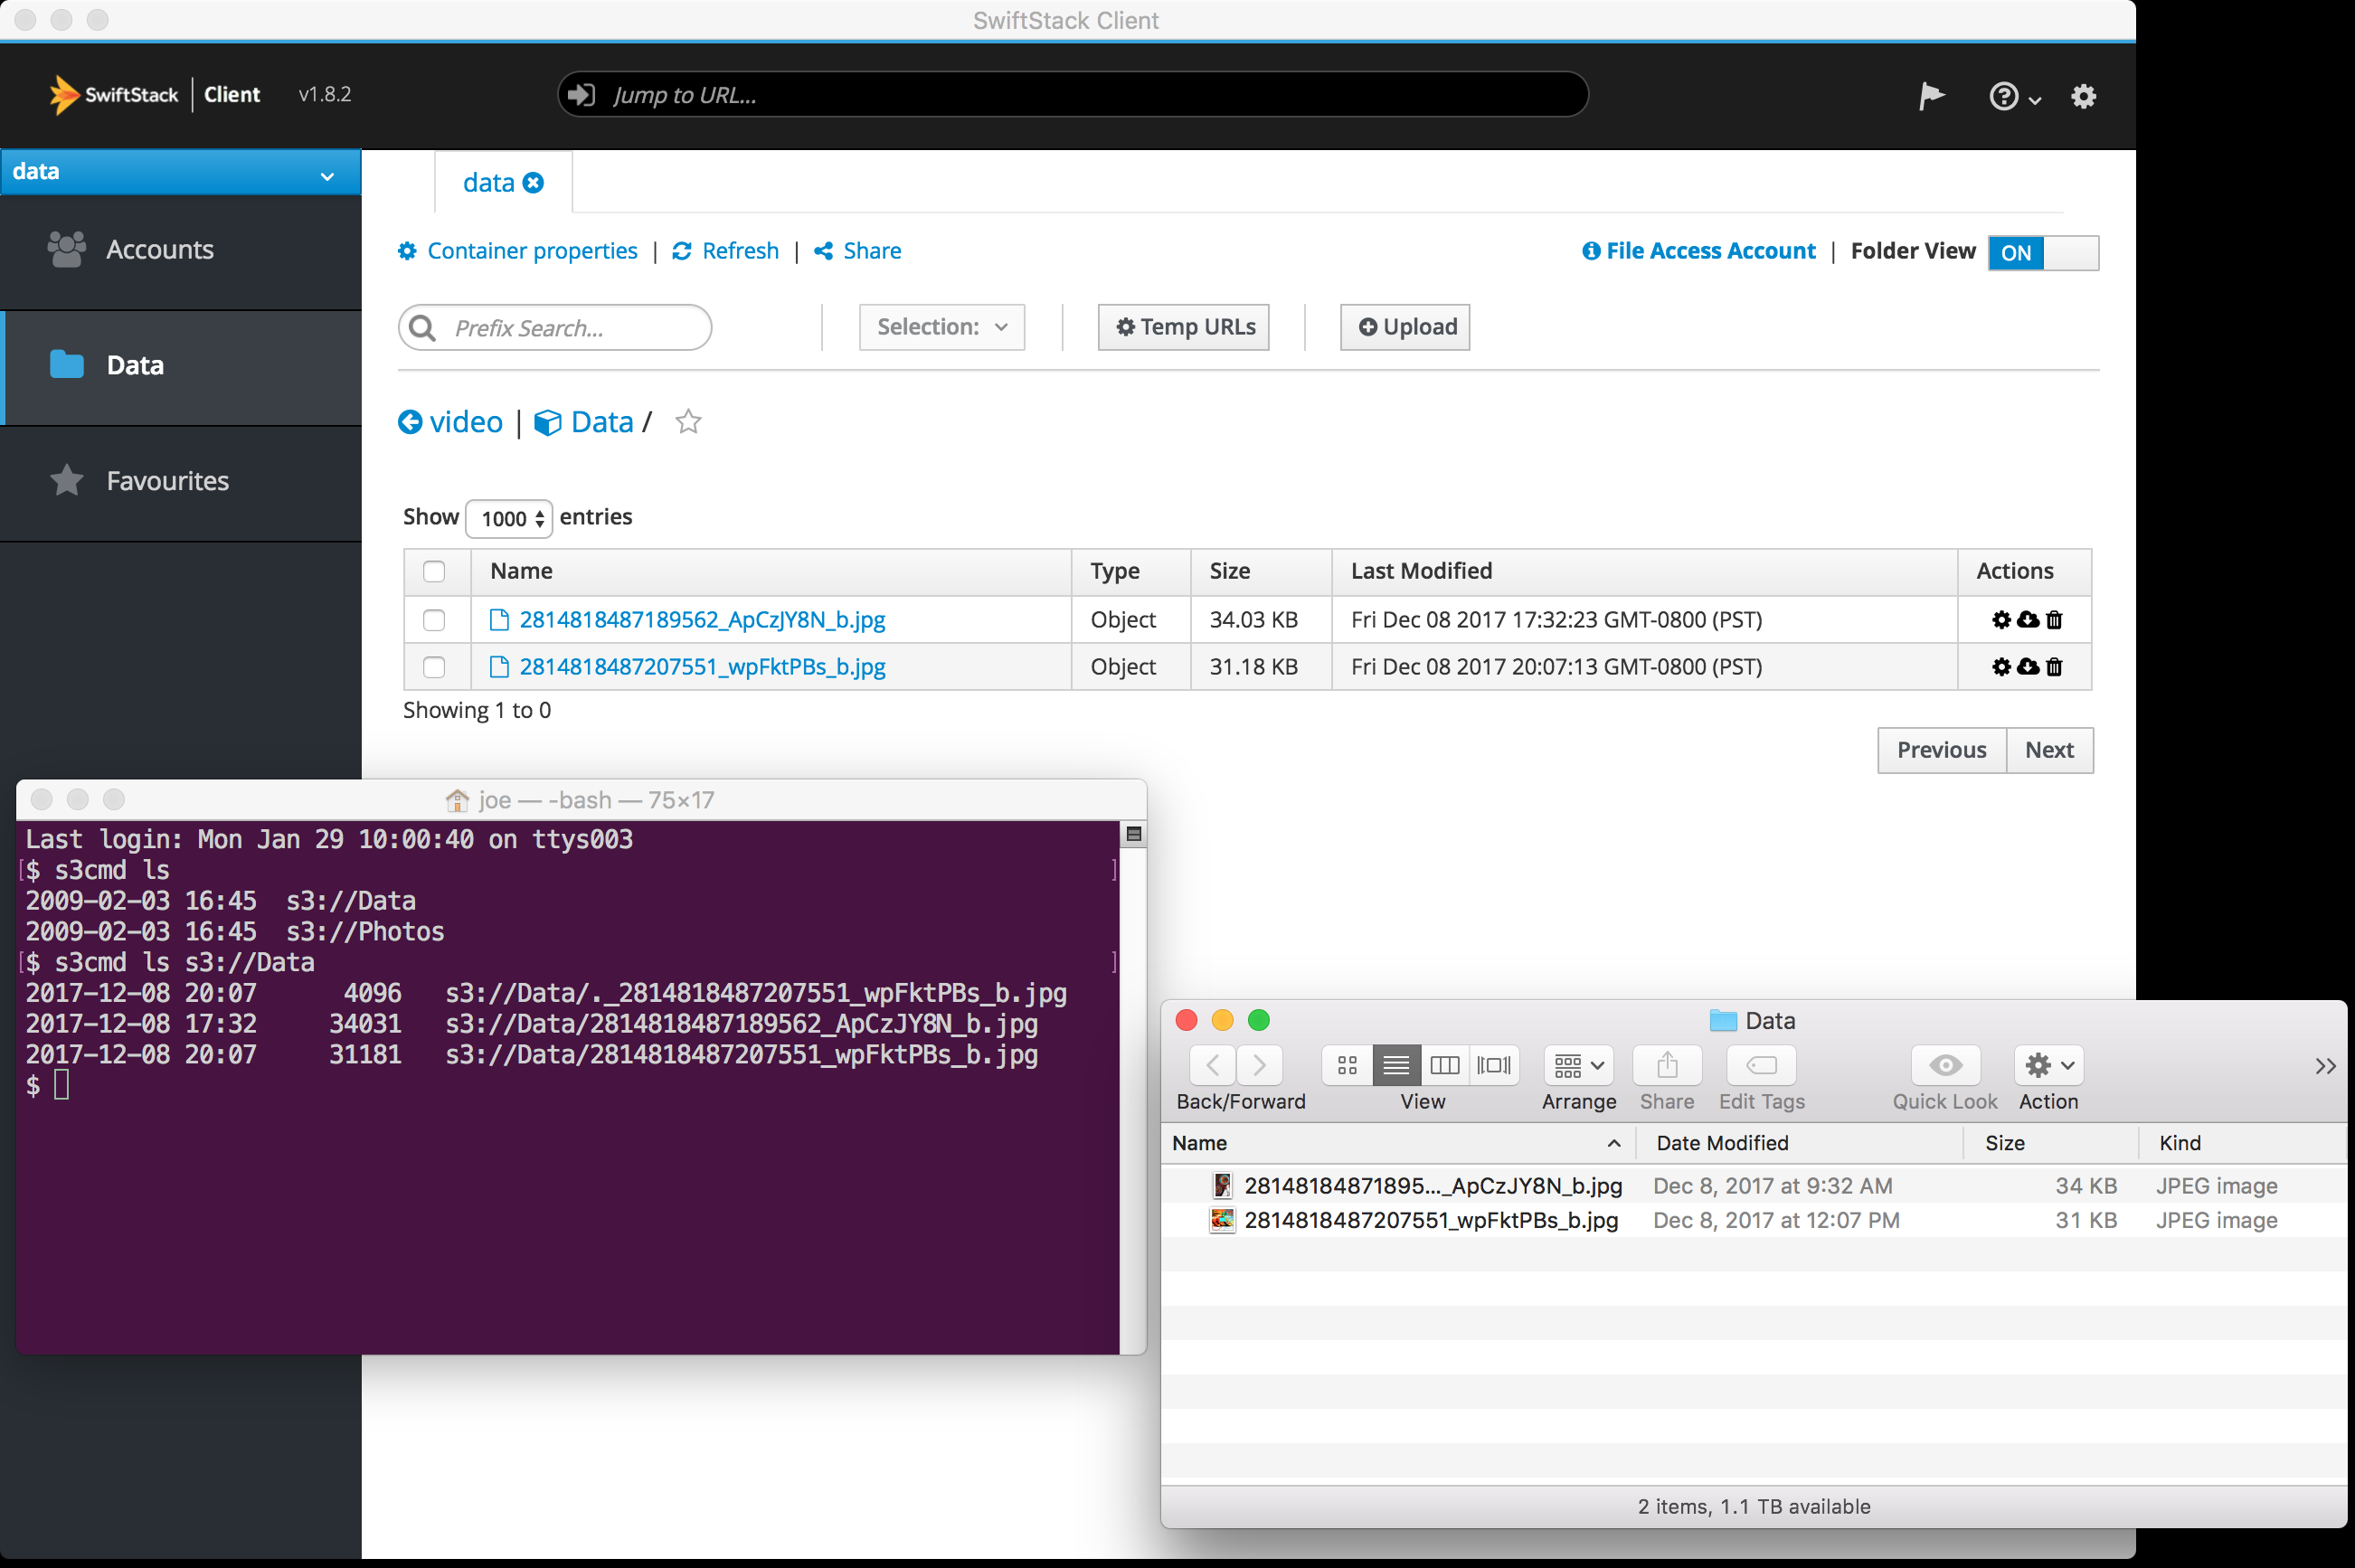This screenshot has height=1568, width=2355.
Task: Switch Finder to column view
Action: tap(1445, 1065)
